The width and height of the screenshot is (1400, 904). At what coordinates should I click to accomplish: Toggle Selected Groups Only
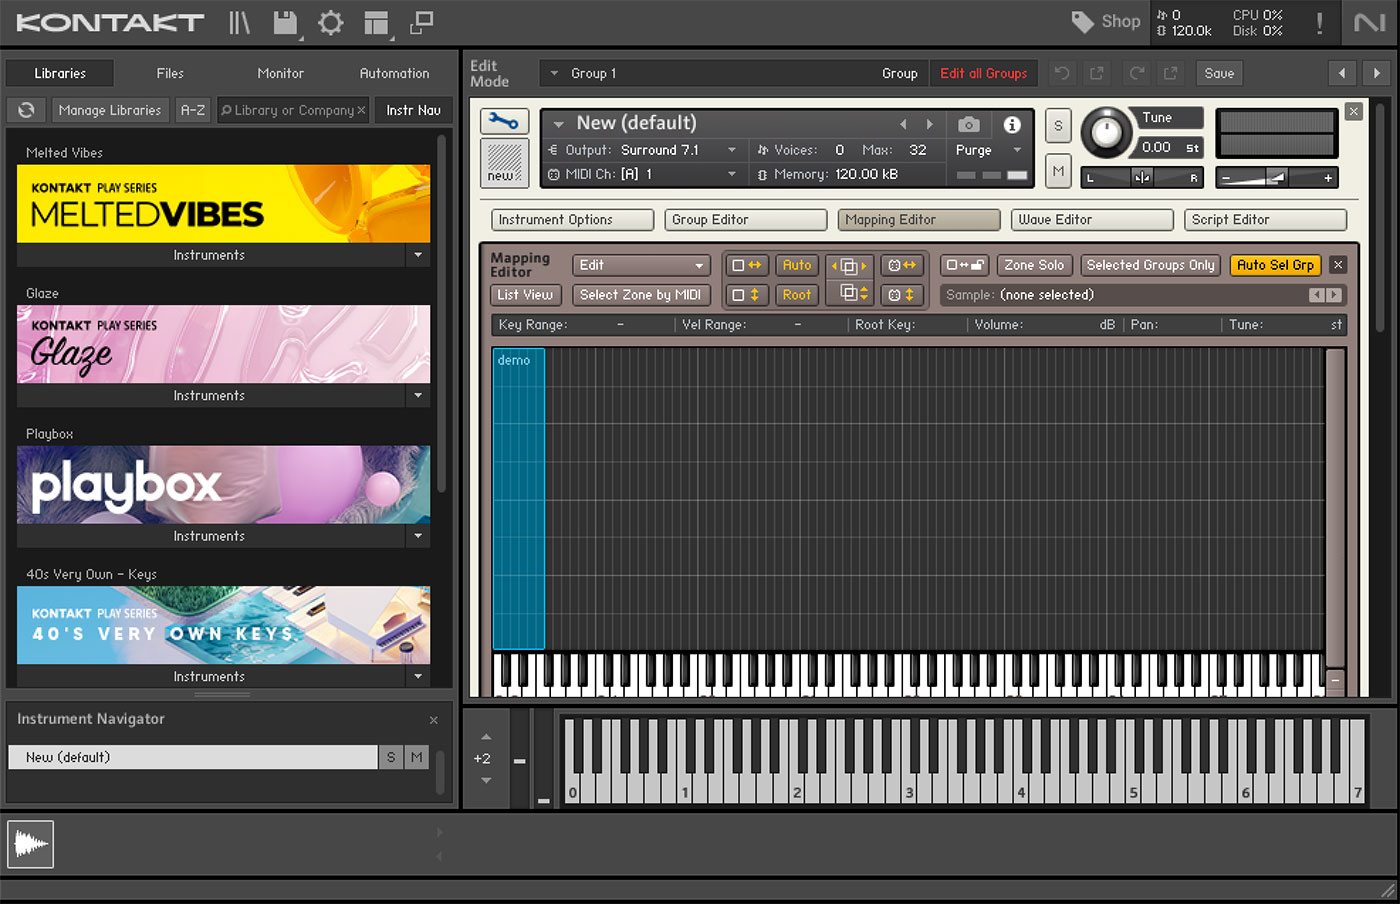coord(1150,265)
